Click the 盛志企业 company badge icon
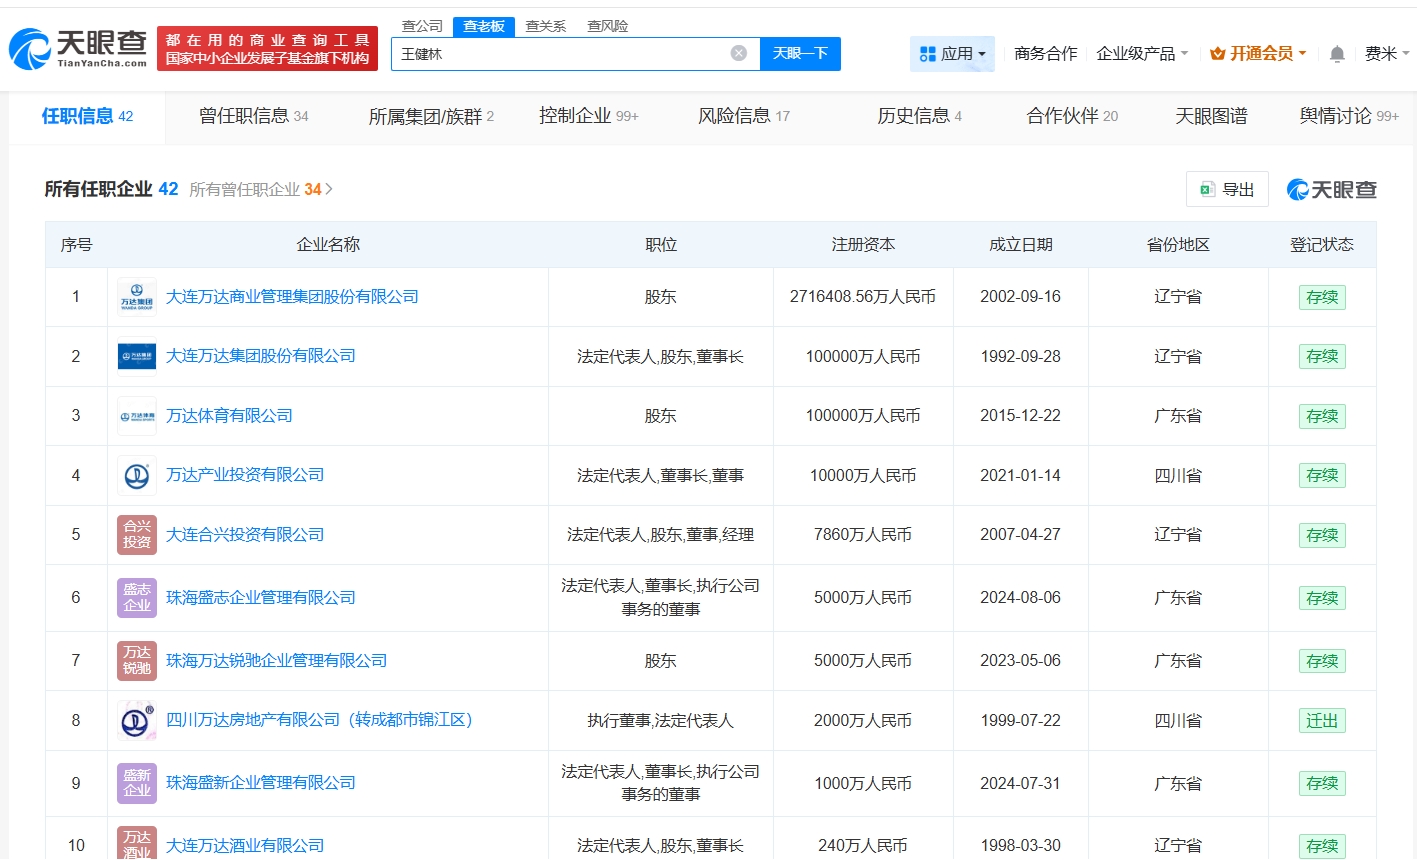 137,598
